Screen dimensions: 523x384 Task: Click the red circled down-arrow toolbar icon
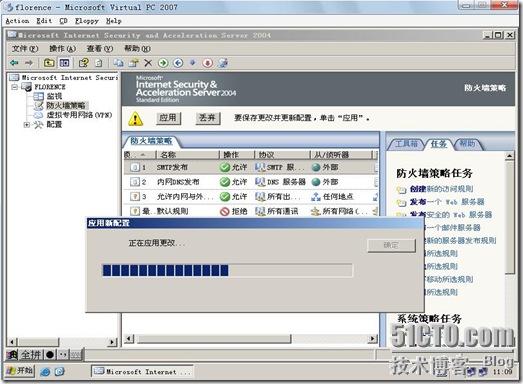(207, 63)
